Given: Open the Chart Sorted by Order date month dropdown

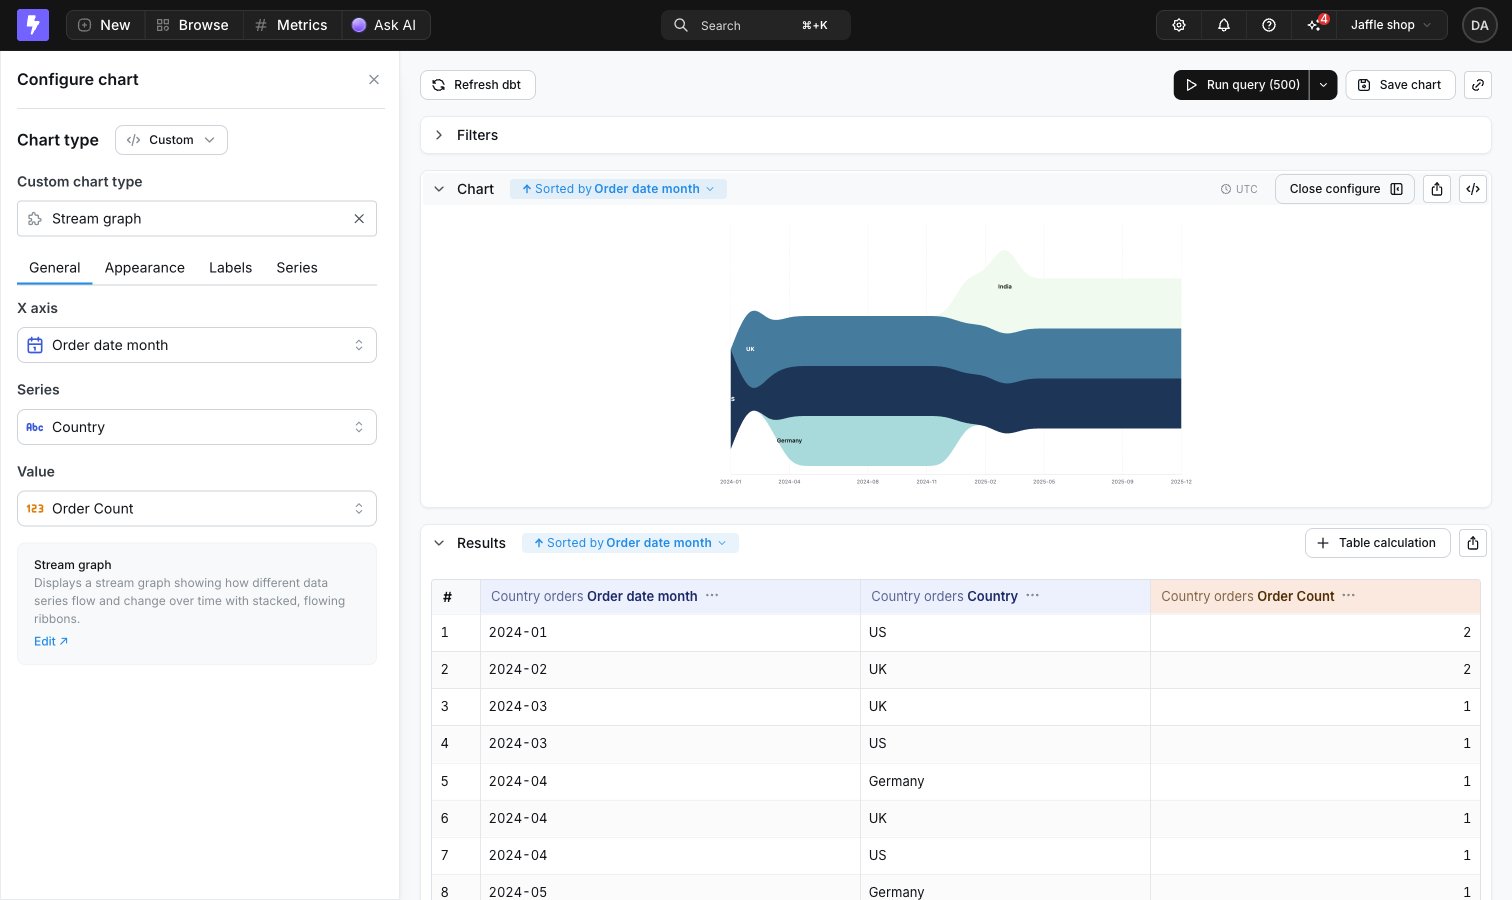Looking at the screenshot, I should pos(618,189).
